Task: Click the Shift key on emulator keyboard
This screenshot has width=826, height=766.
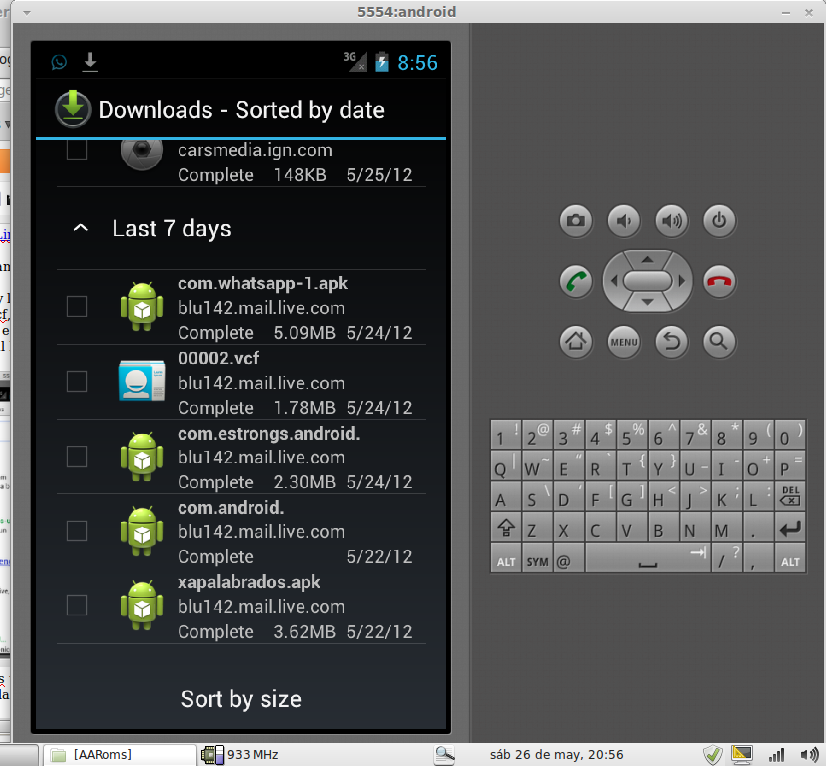Action: [x=506, y=528]
